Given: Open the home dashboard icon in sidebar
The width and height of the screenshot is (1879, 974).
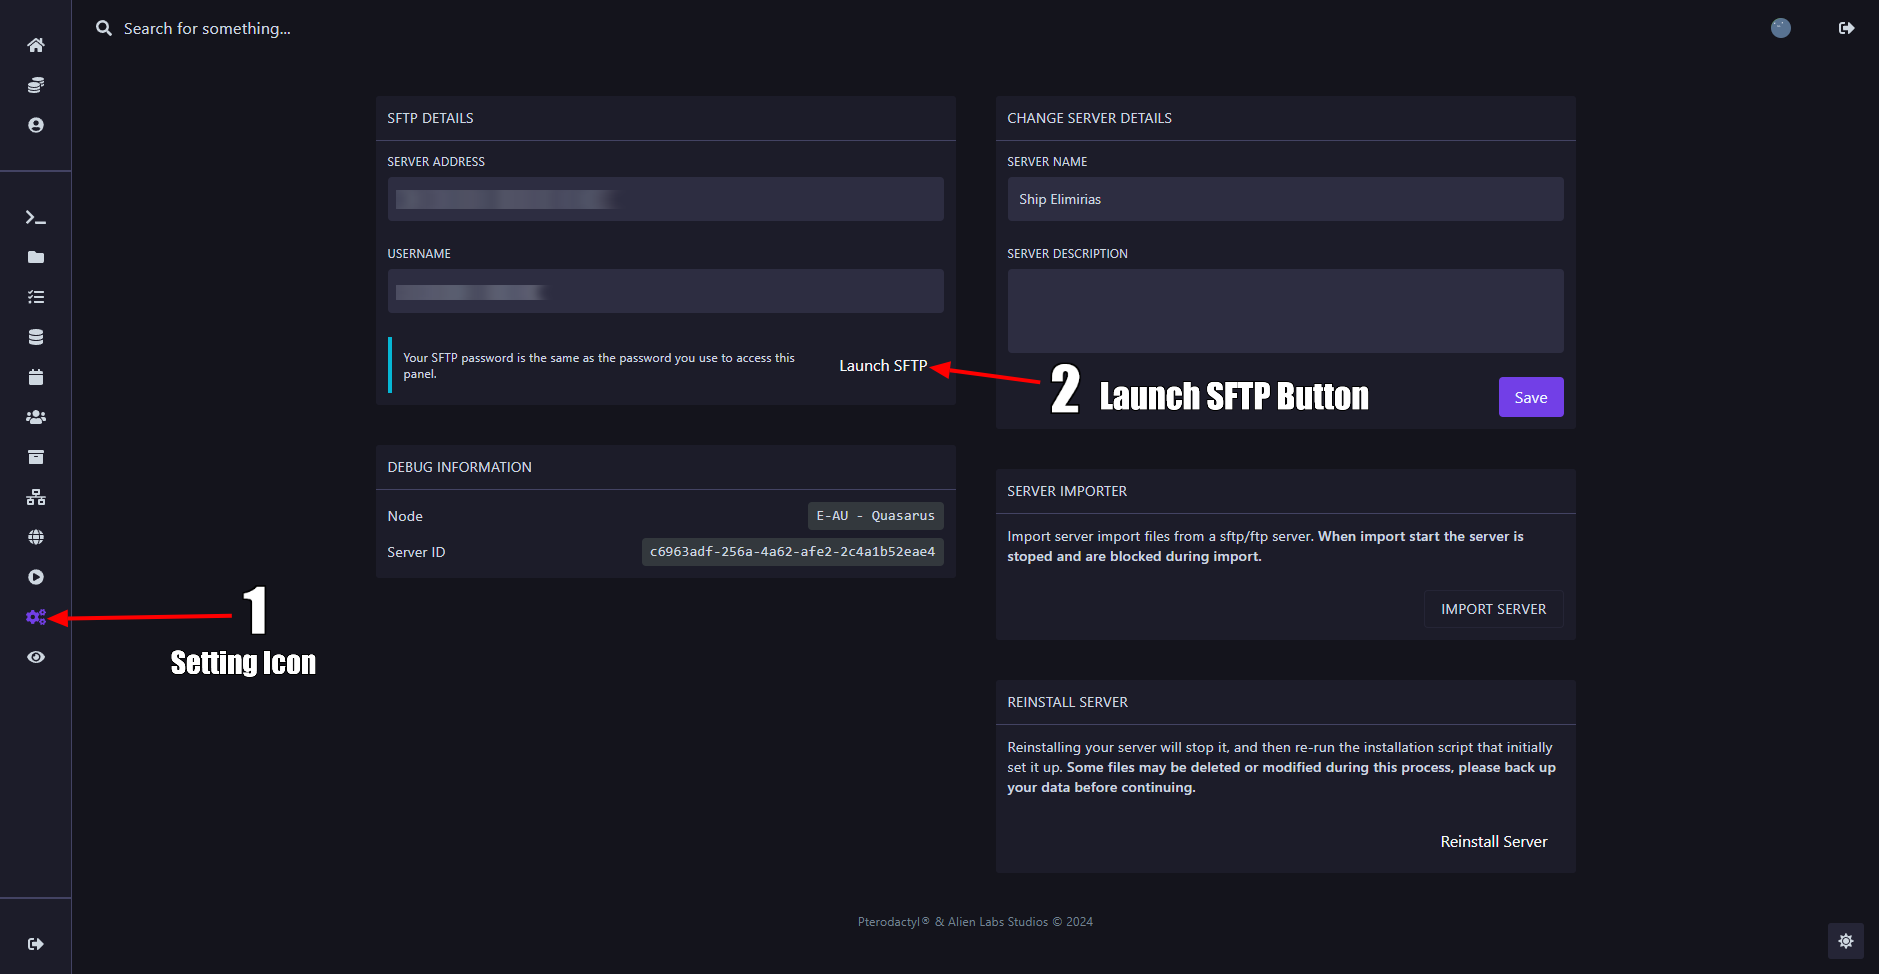Looking at the screenshot, I should click(x=36, y=45).
